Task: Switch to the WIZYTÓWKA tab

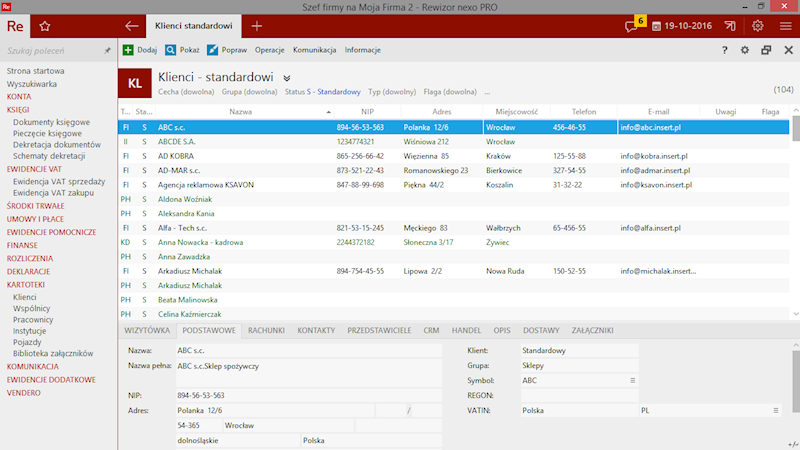Action: (147, 331)
